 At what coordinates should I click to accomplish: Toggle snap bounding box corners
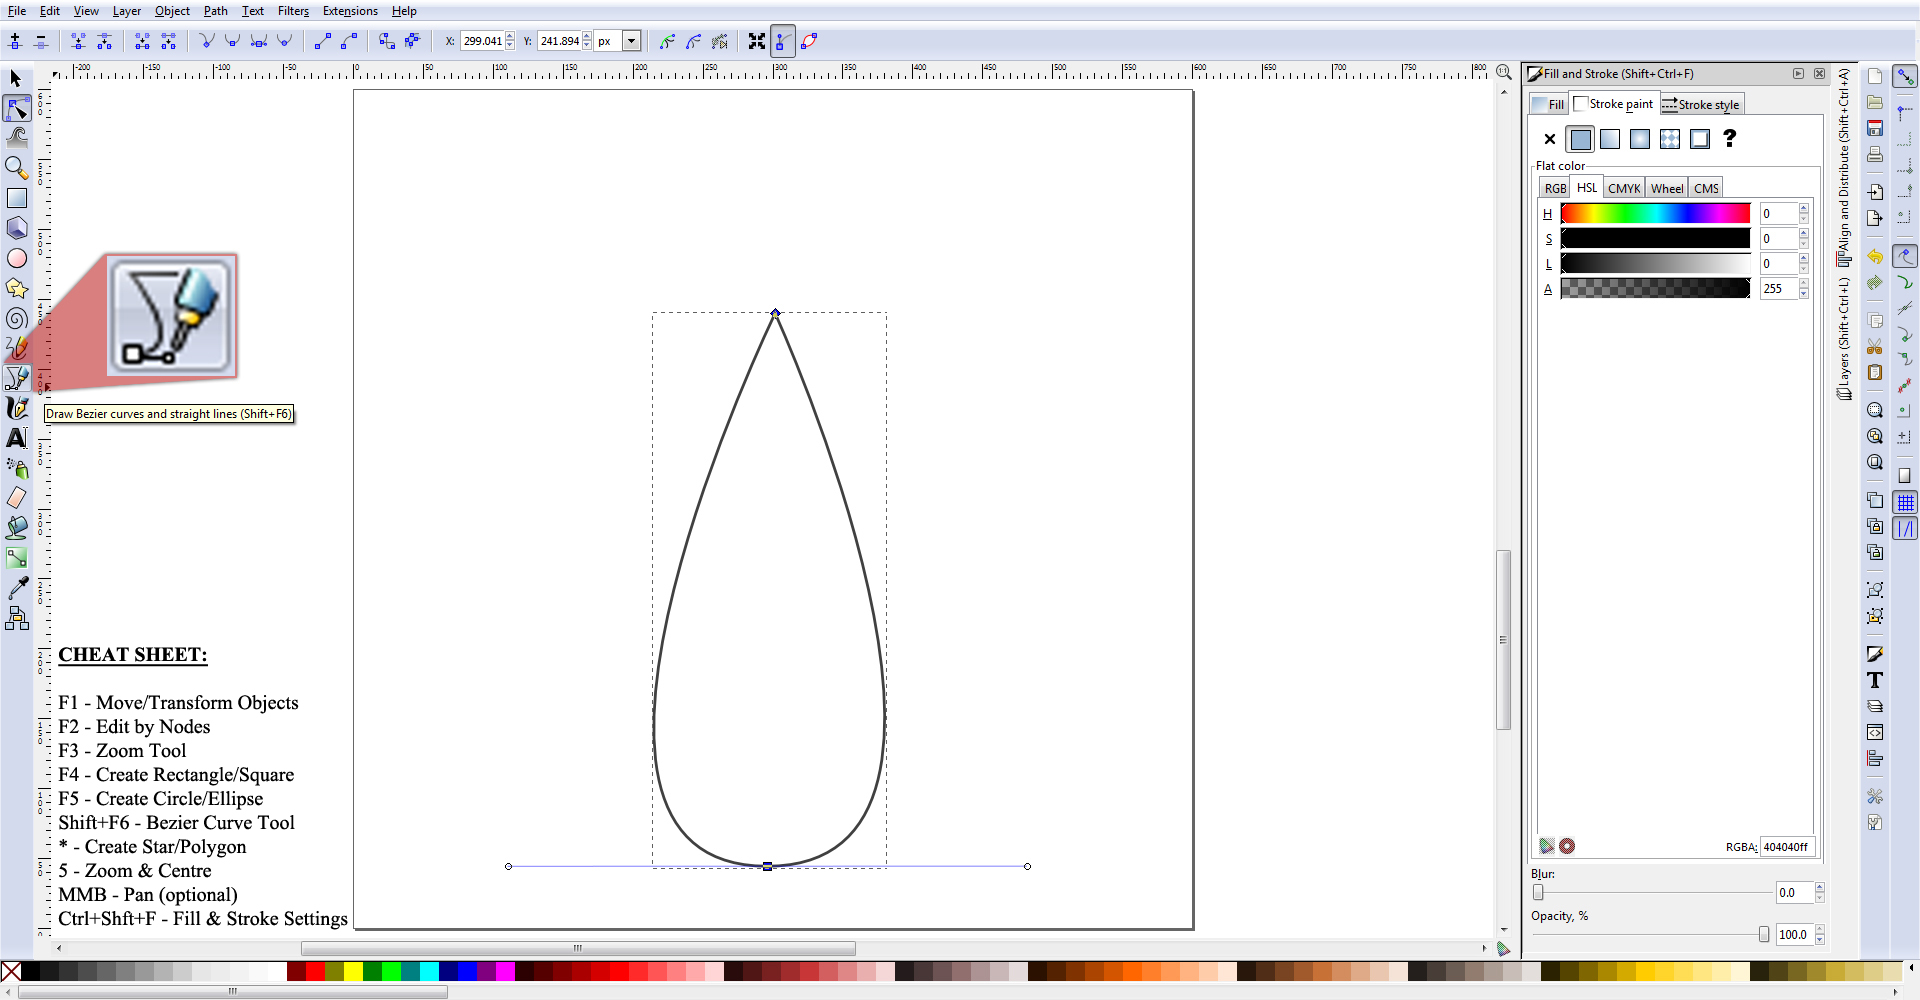(1906, 166)
